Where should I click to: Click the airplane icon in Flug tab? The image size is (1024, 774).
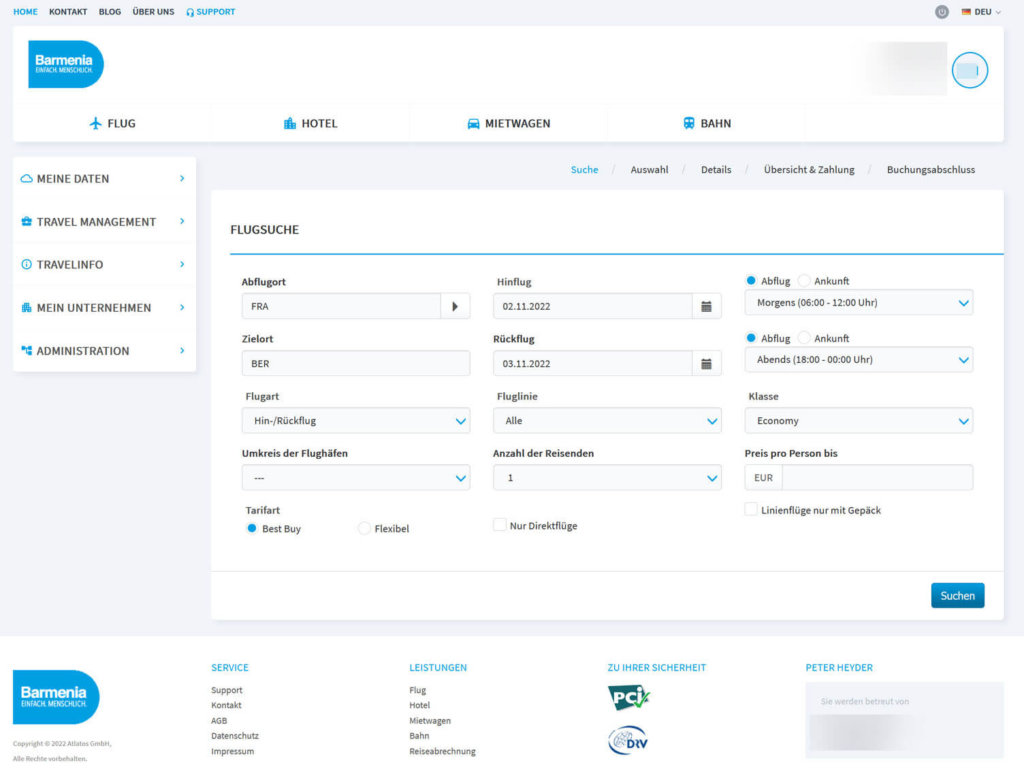point(96,124)
